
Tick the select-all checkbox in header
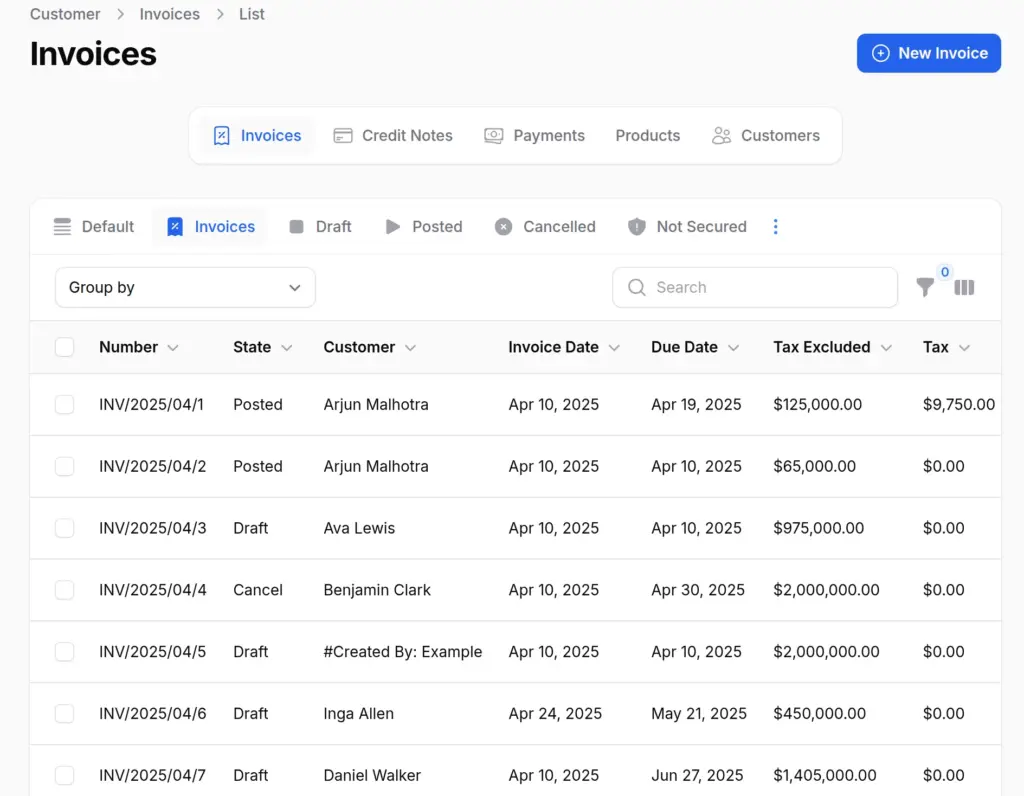coord(65,347)
